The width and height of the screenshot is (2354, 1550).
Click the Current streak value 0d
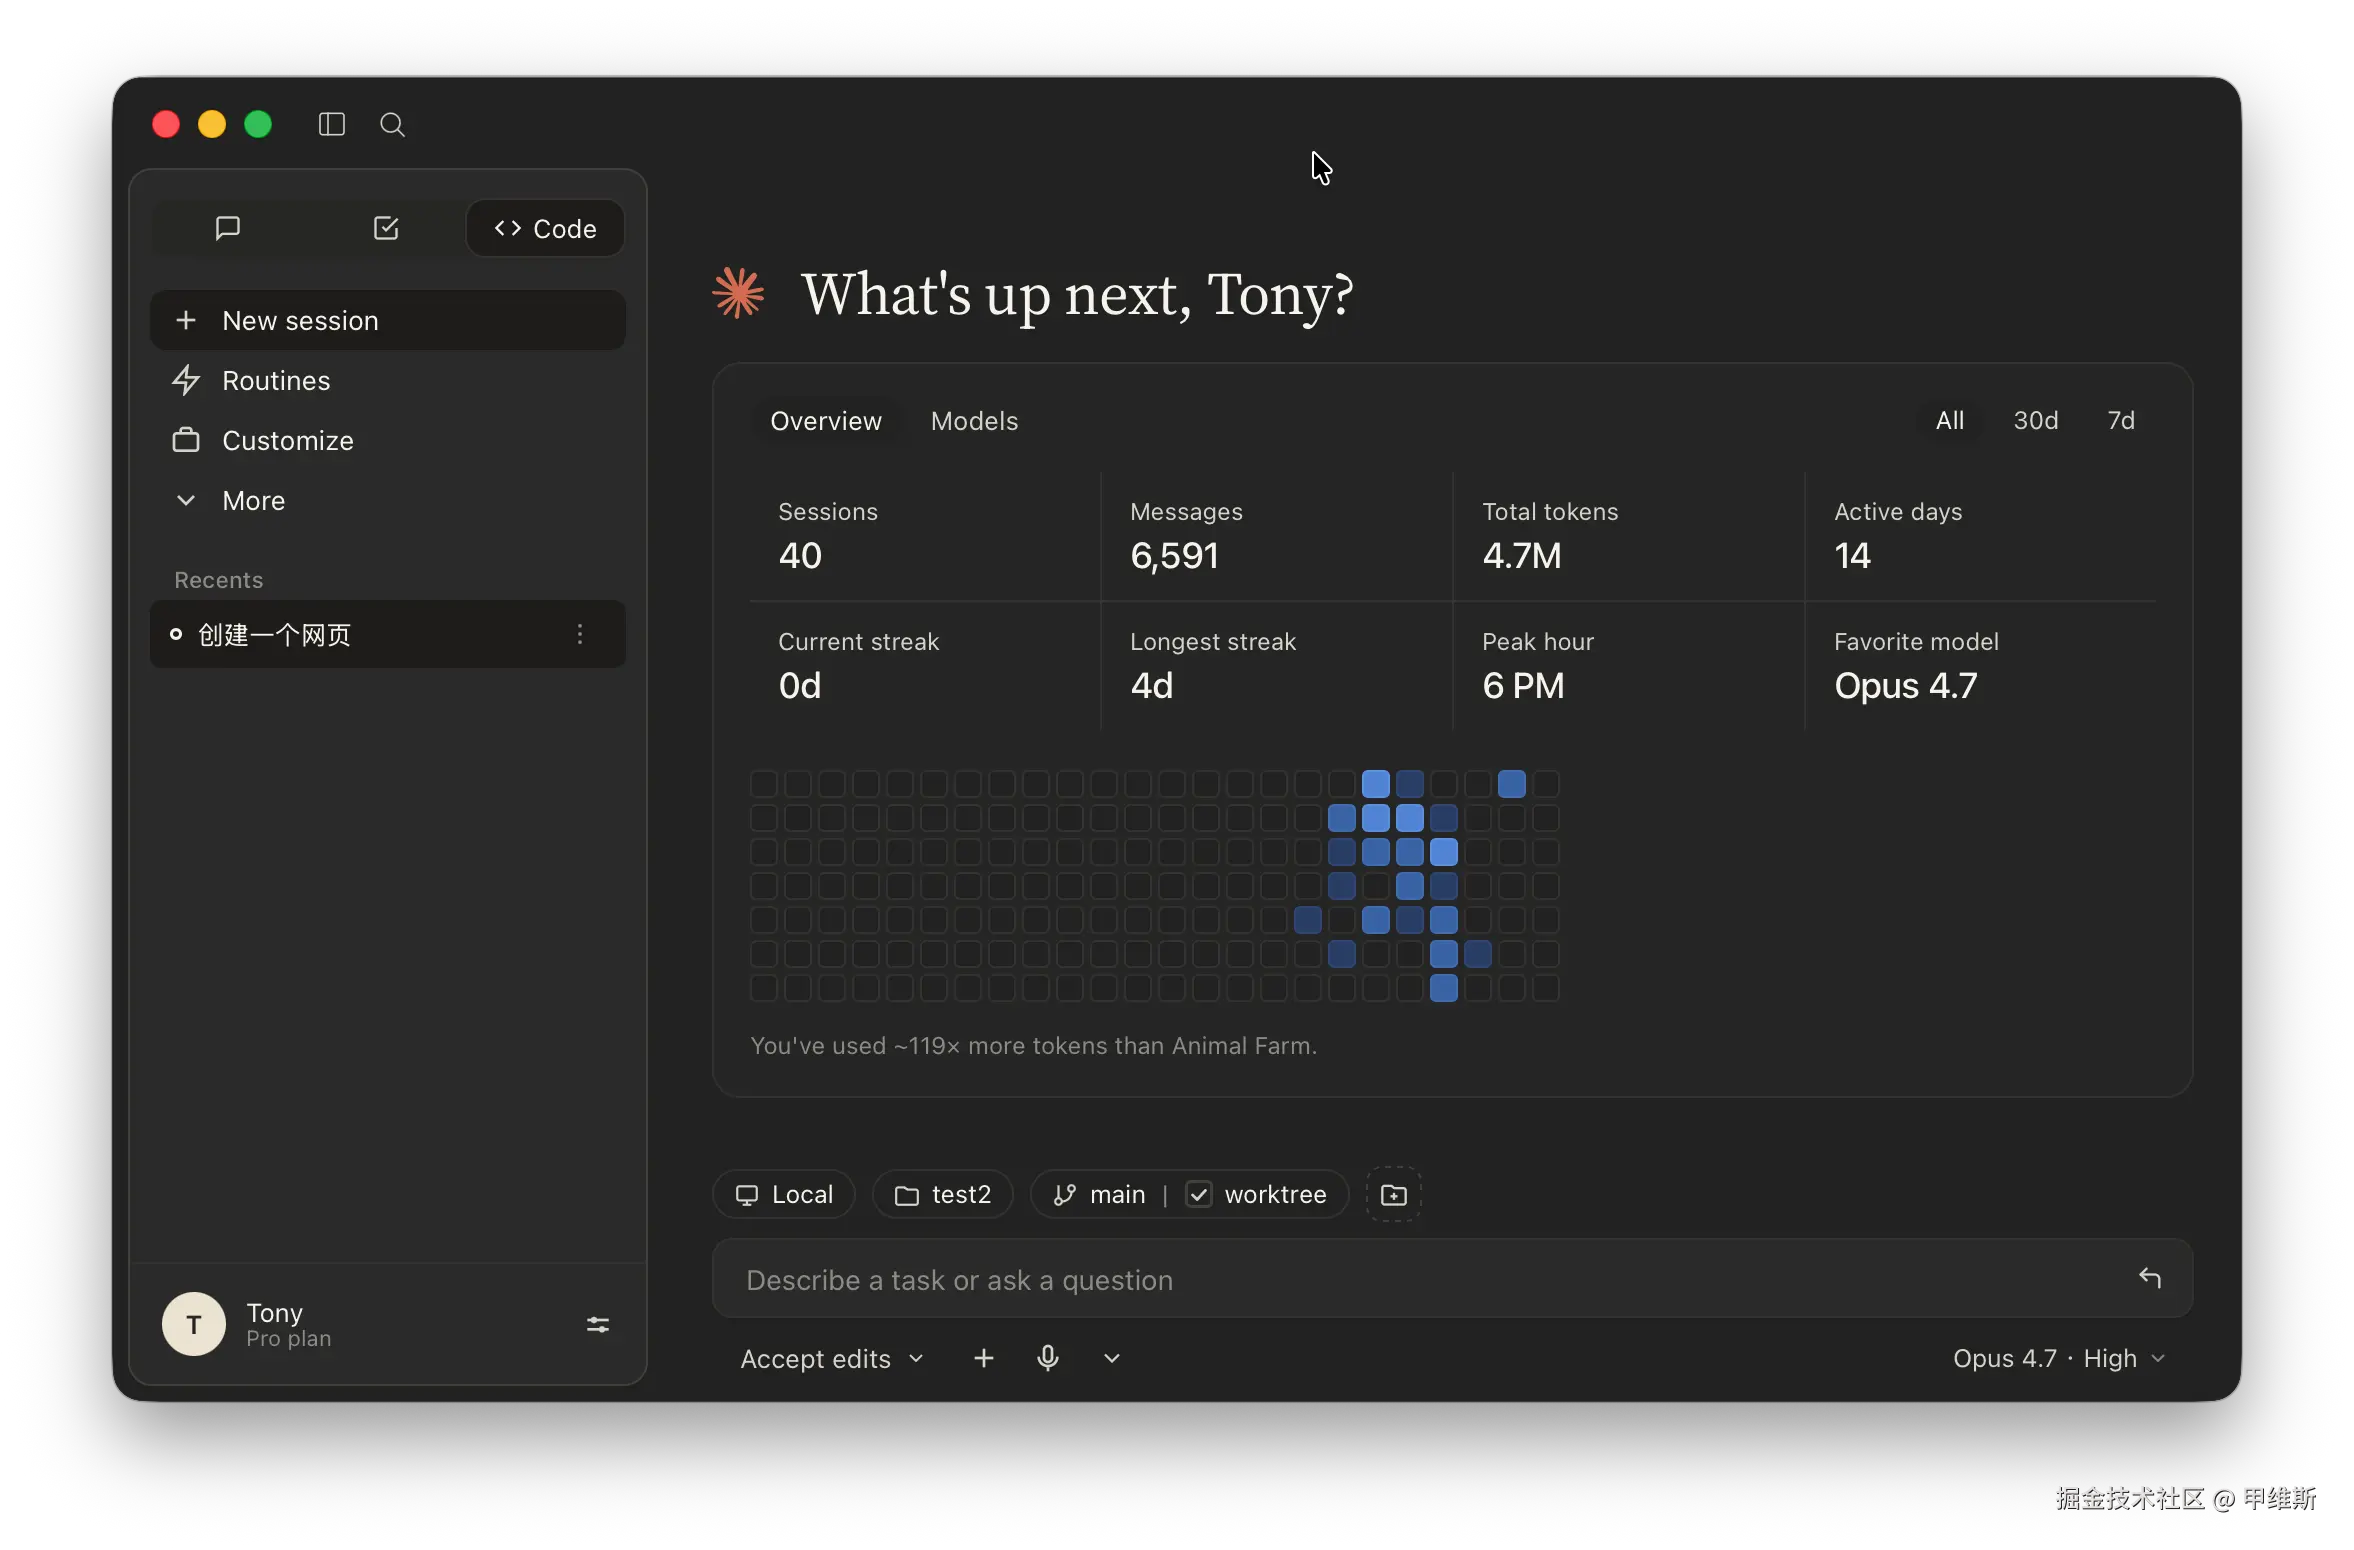point(800,685)
